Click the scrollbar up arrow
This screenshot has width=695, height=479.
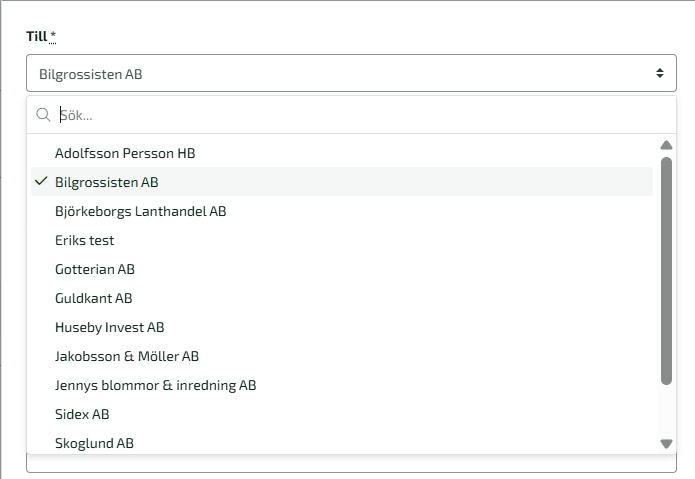coord(667,145)
